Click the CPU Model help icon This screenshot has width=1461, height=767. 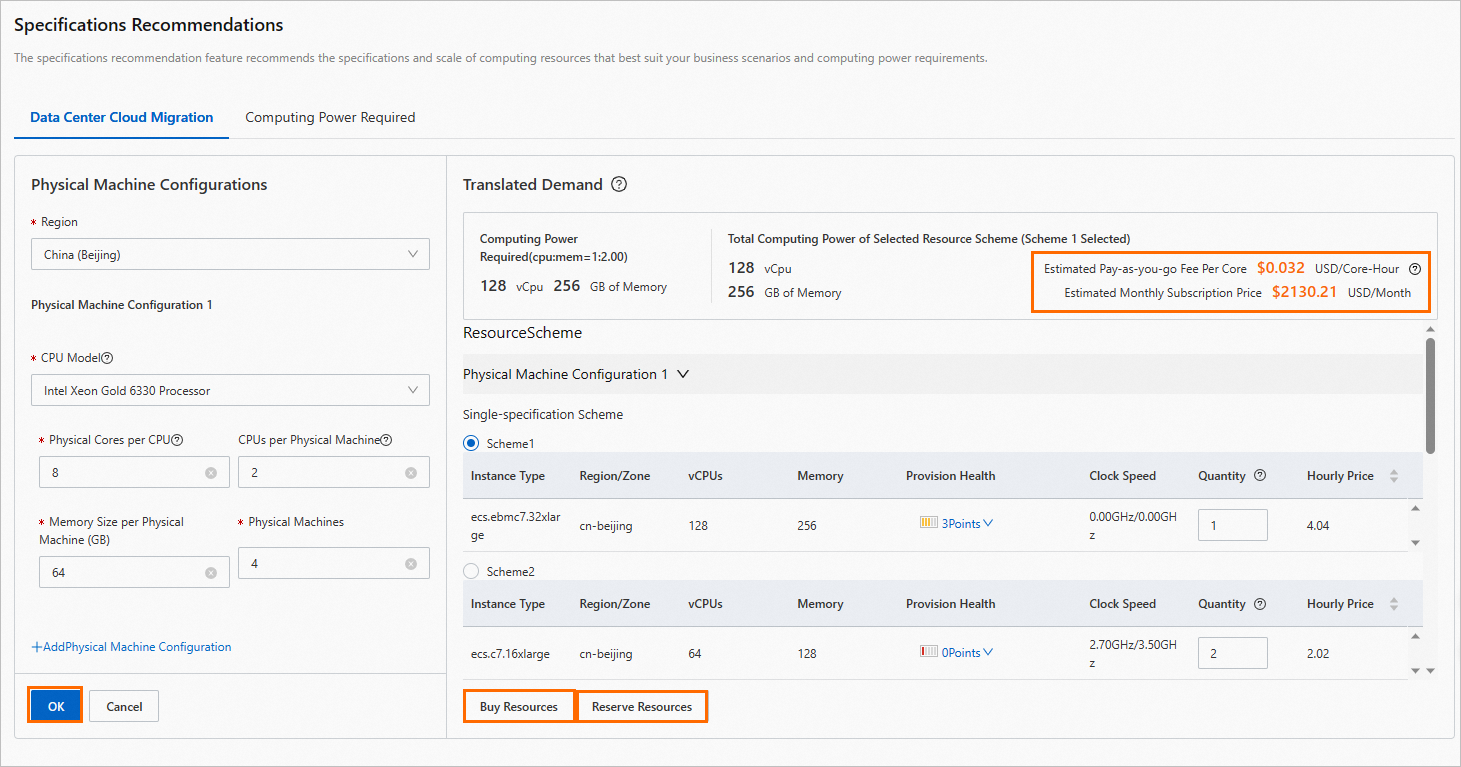pyautogui.click(x=108, y=358)
